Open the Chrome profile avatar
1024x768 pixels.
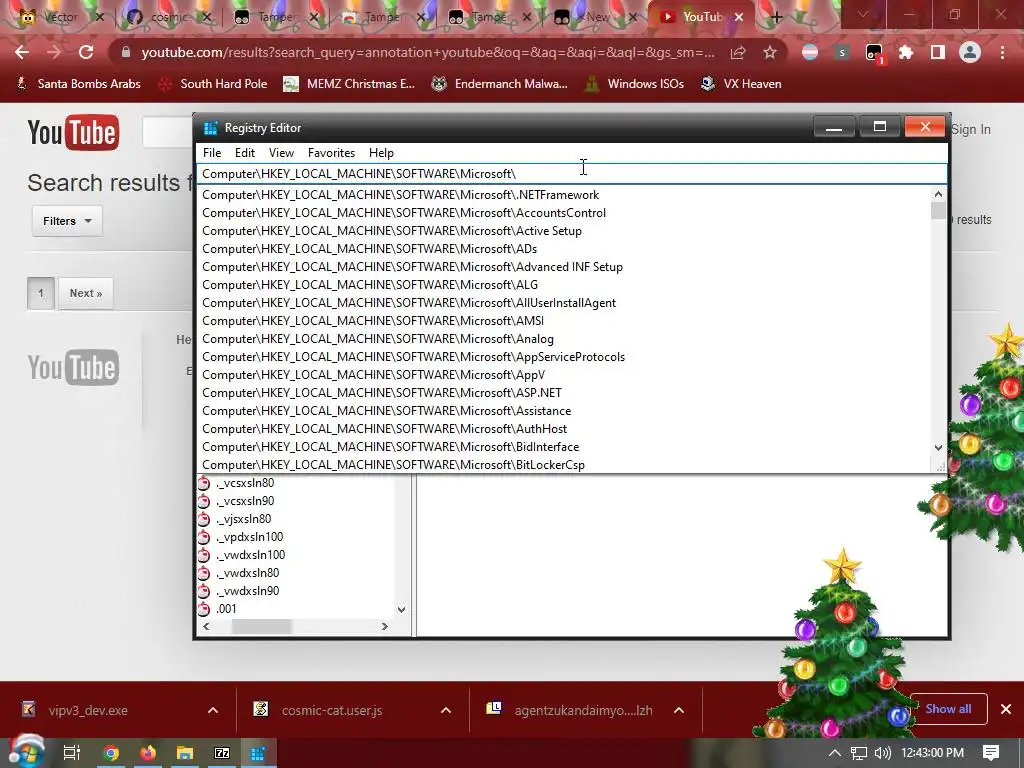point(970,52)
